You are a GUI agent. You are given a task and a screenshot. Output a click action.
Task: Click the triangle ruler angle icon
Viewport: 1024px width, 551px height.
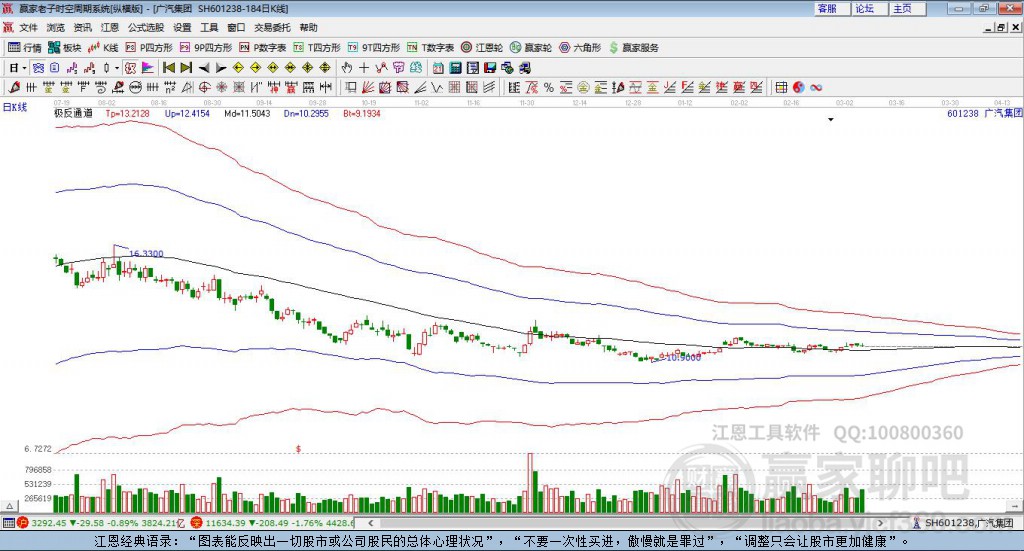point(187,87)
